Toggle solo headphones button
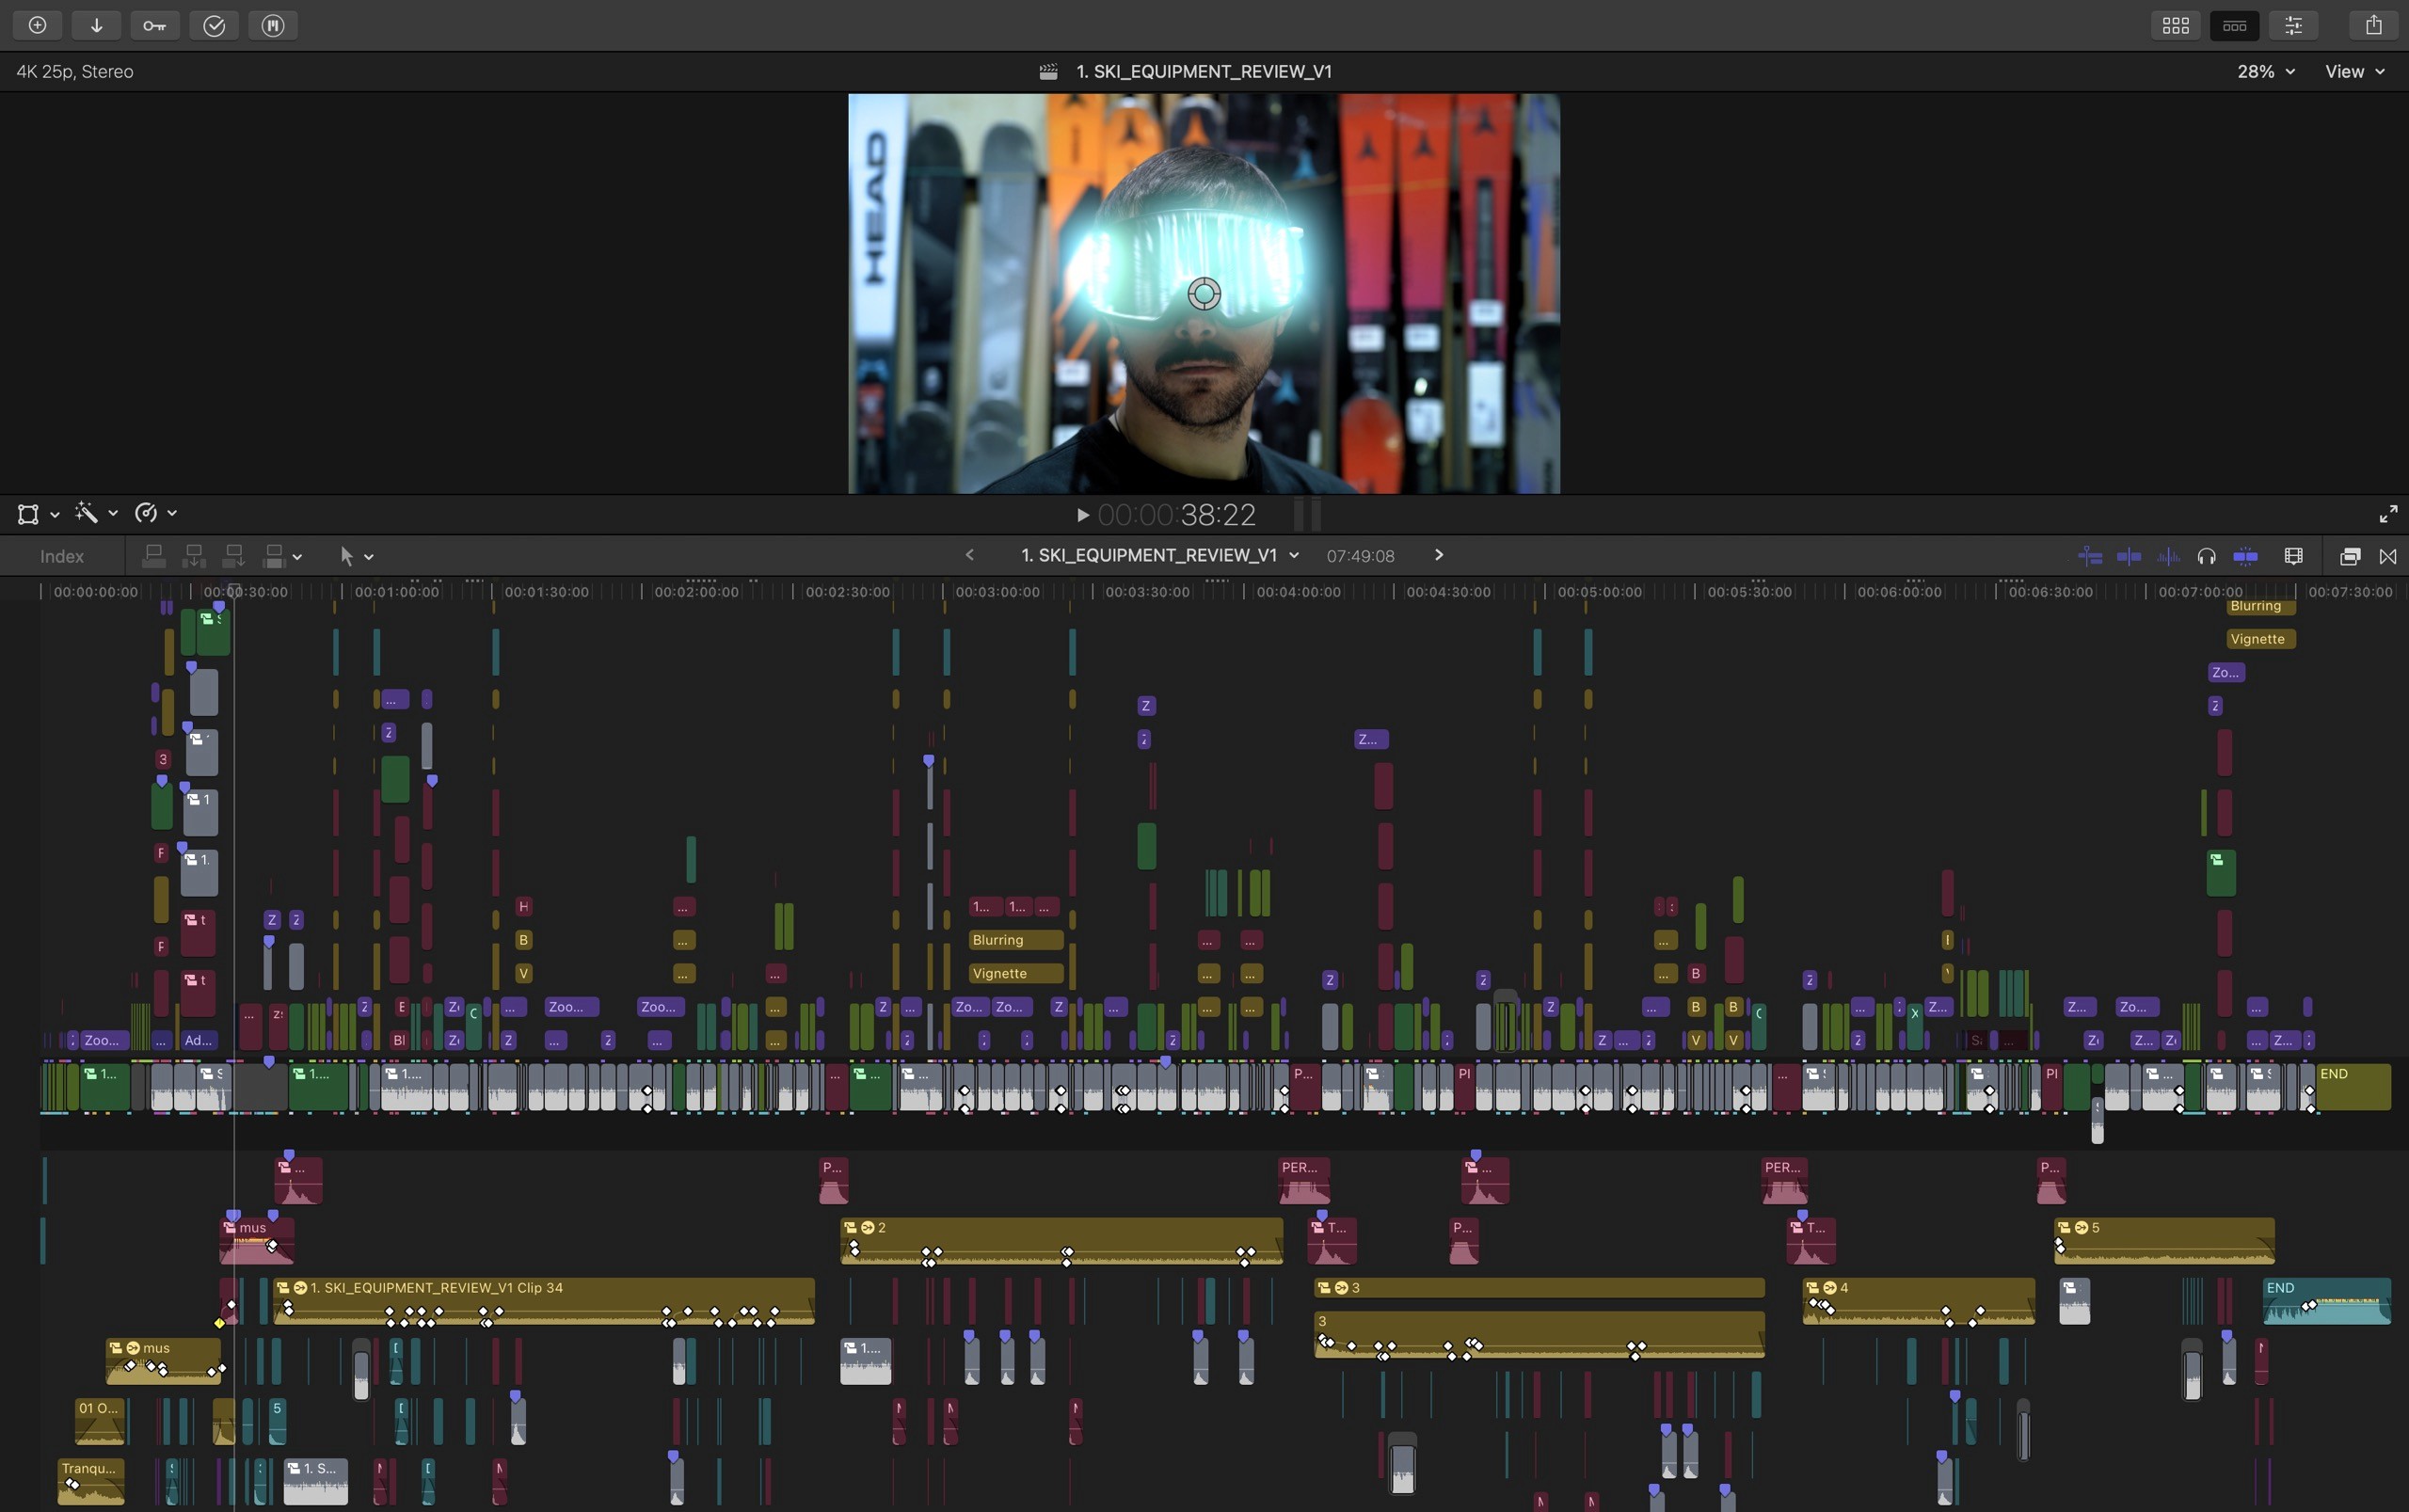 (2206, 556)
